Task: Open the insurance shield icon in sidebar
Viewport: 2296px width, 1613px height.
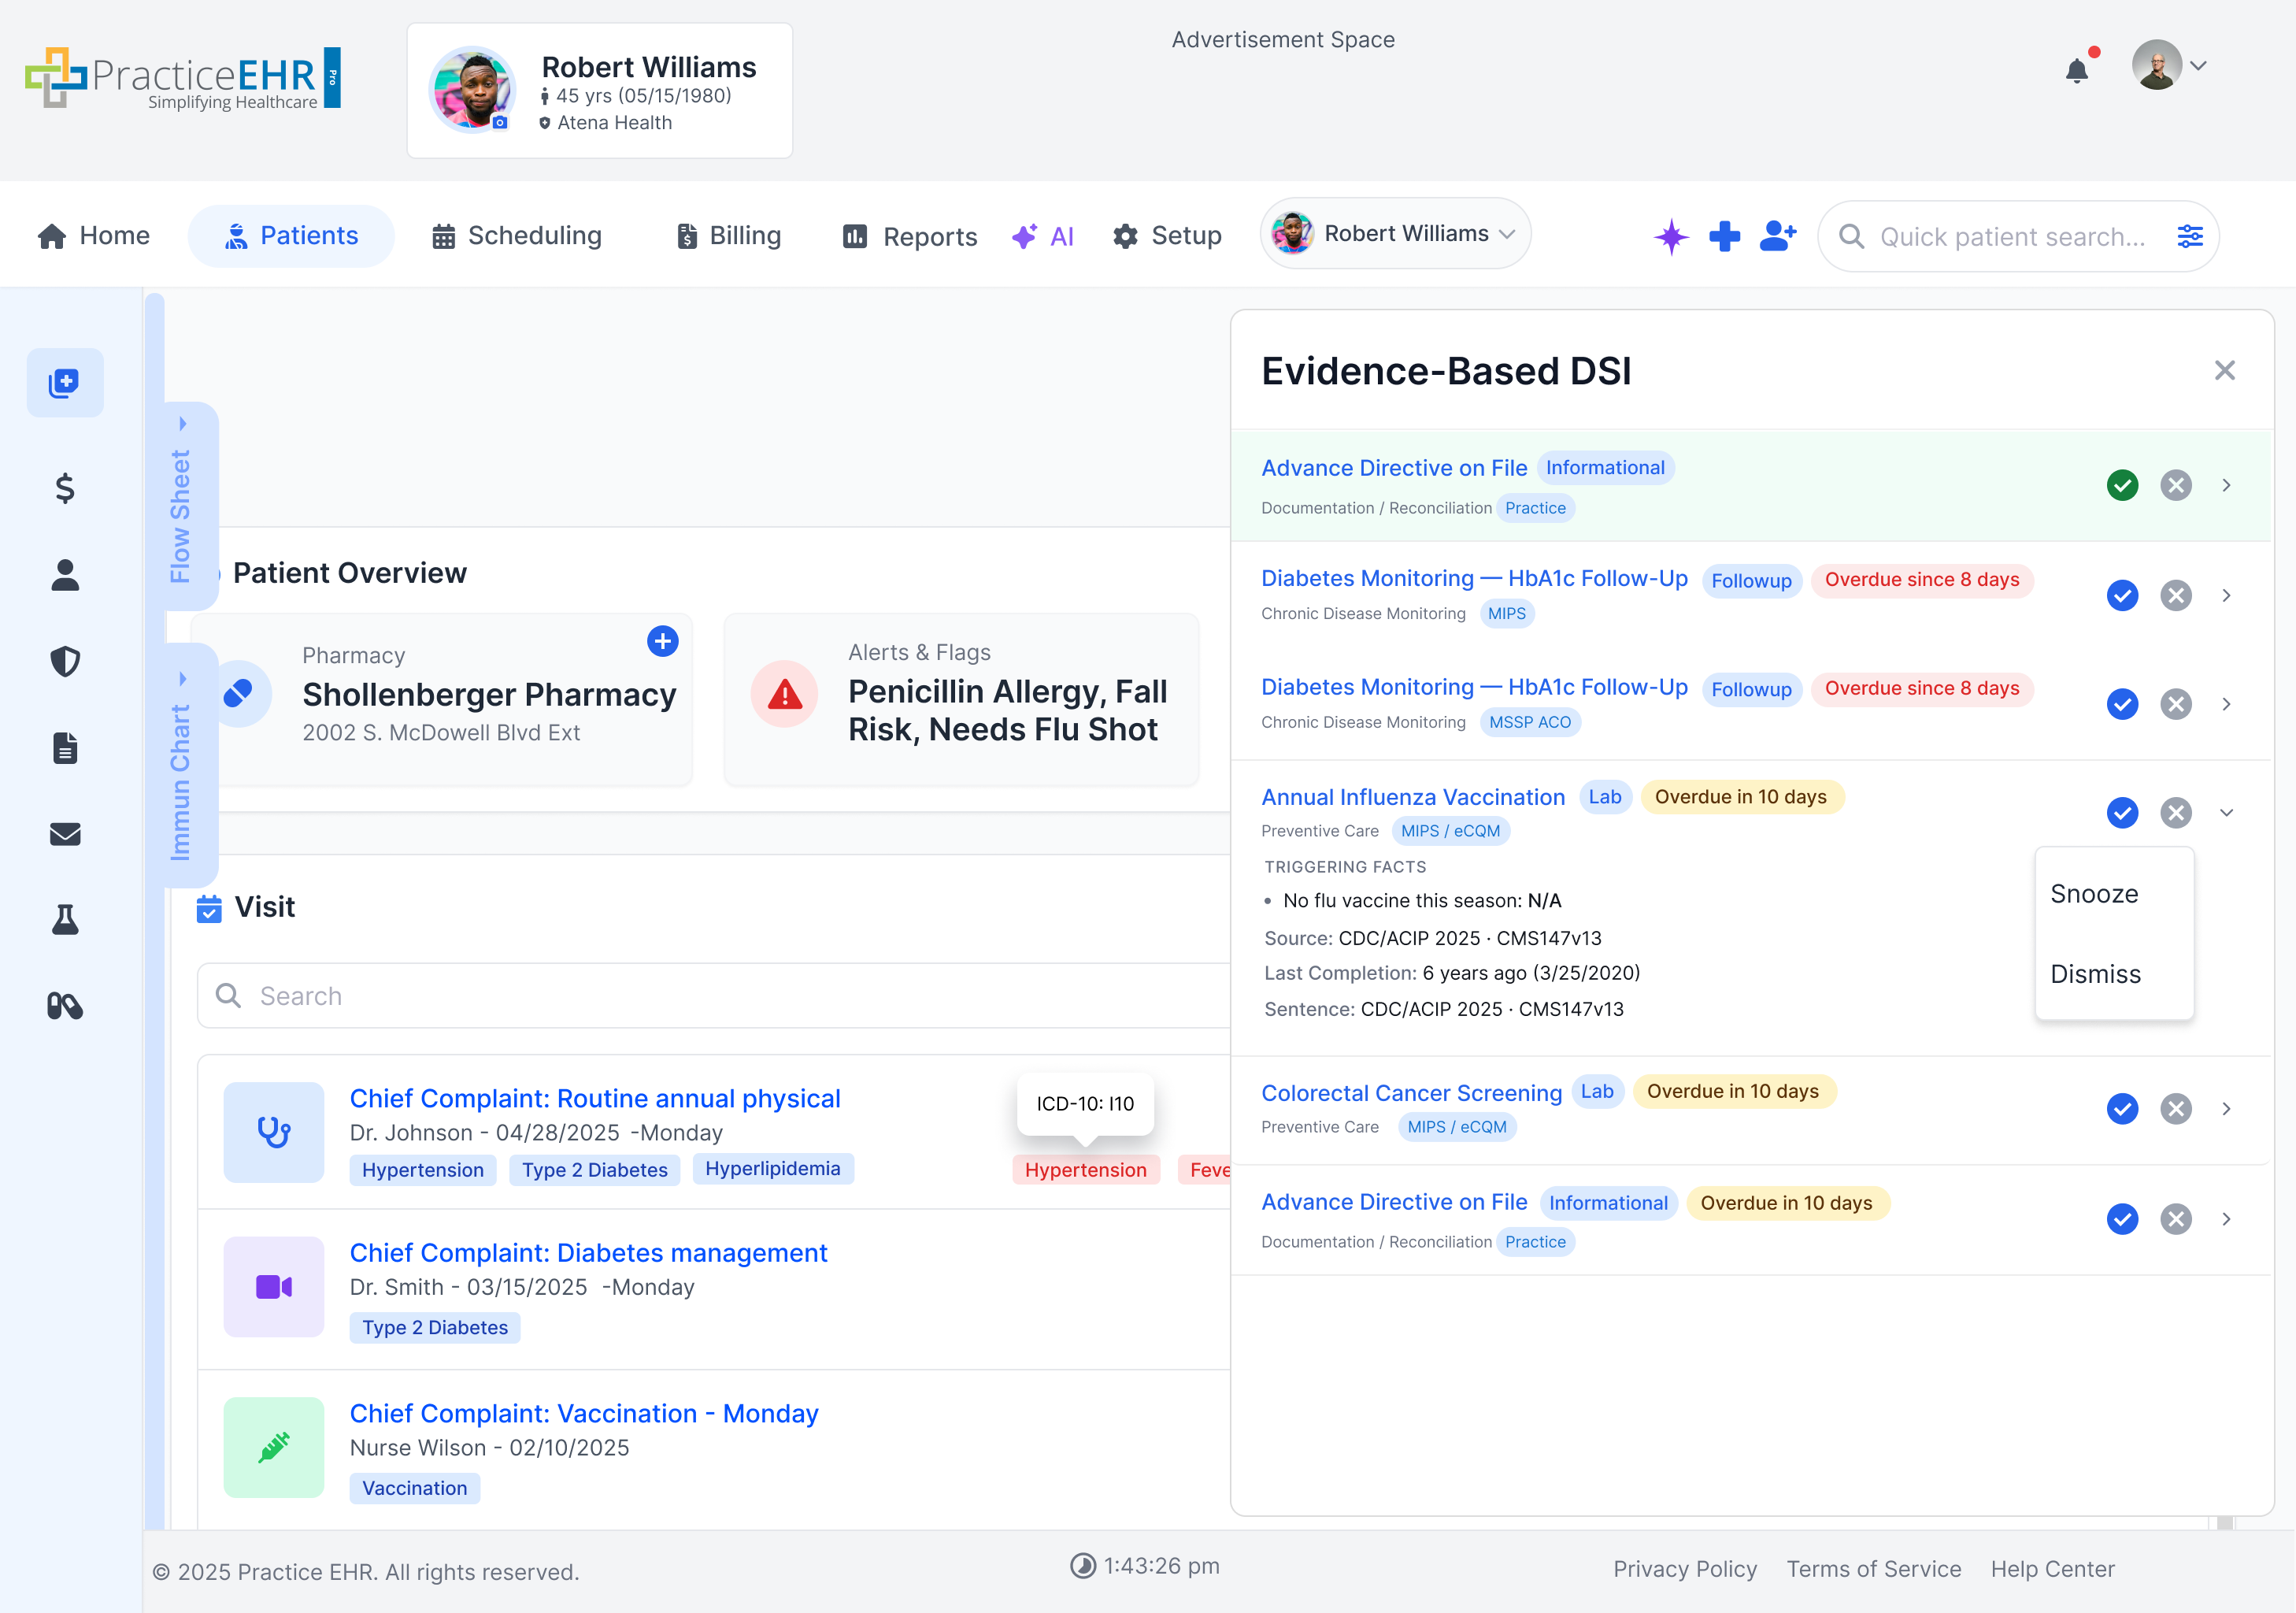Action: (x=64, y=661)
